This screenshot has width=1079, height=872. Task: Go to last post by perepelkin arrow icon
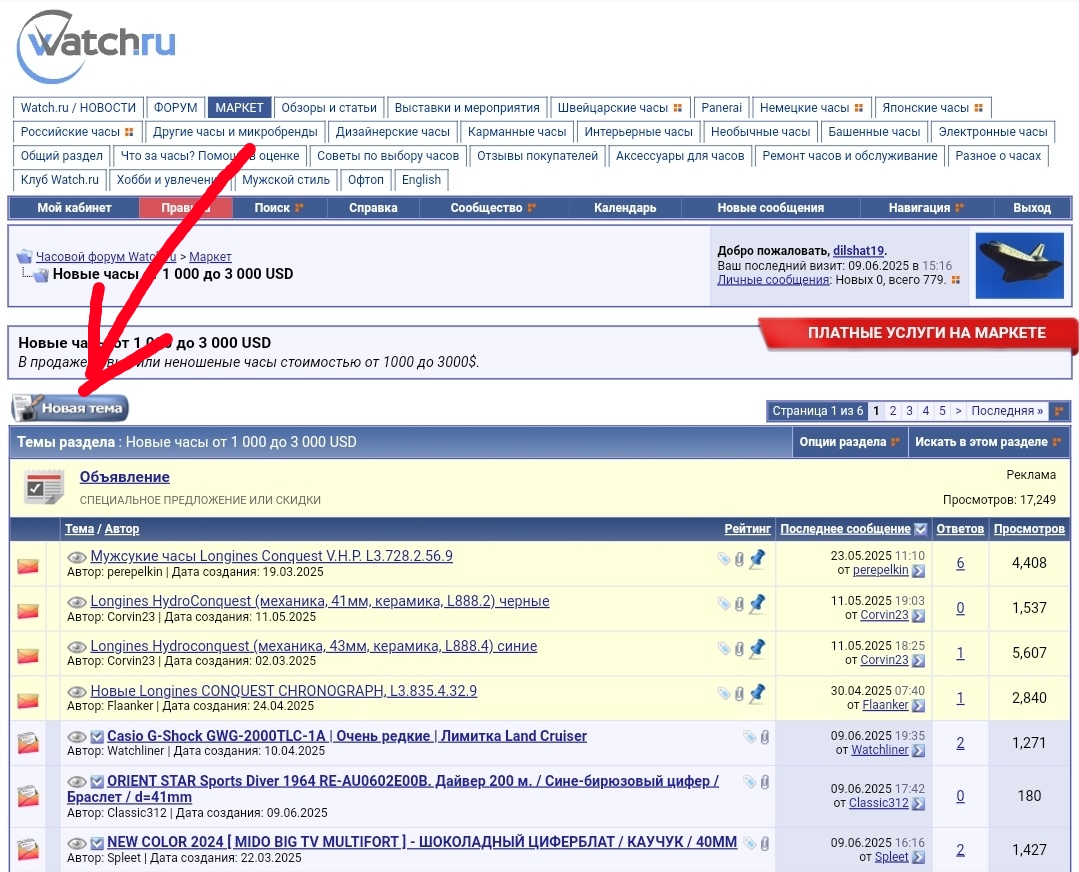918,571
